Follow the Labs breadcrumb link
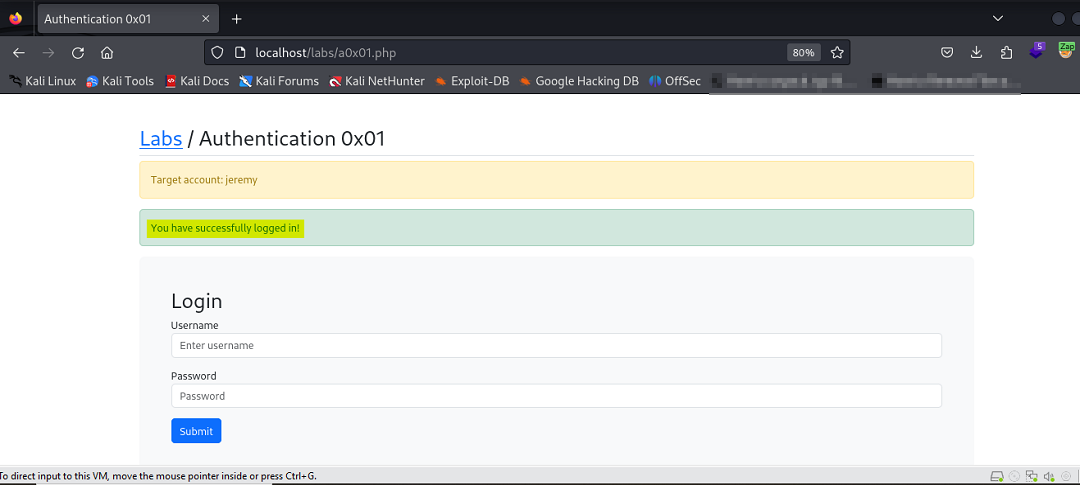This screenshot has height=485, width=1080. (x=161, y=138)
